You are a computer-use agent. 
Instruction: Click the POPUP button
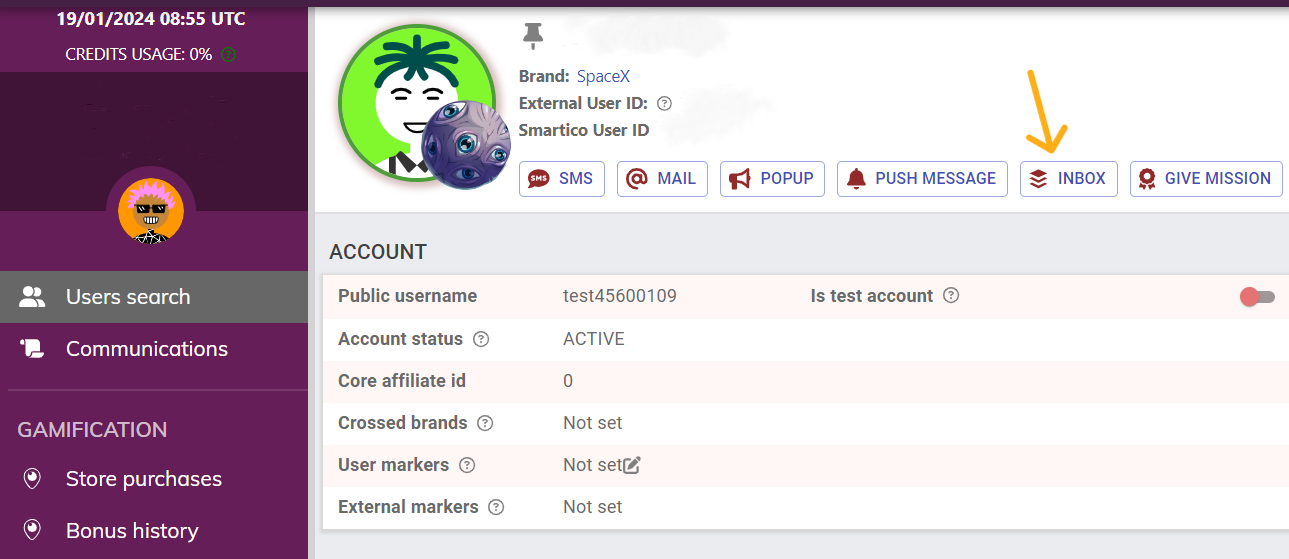772,179
